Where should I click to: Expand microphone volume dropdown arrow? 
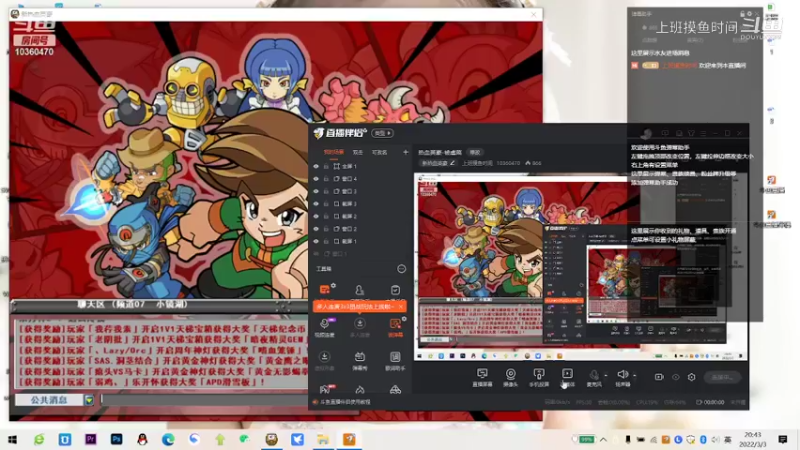(x=606, y=376)
